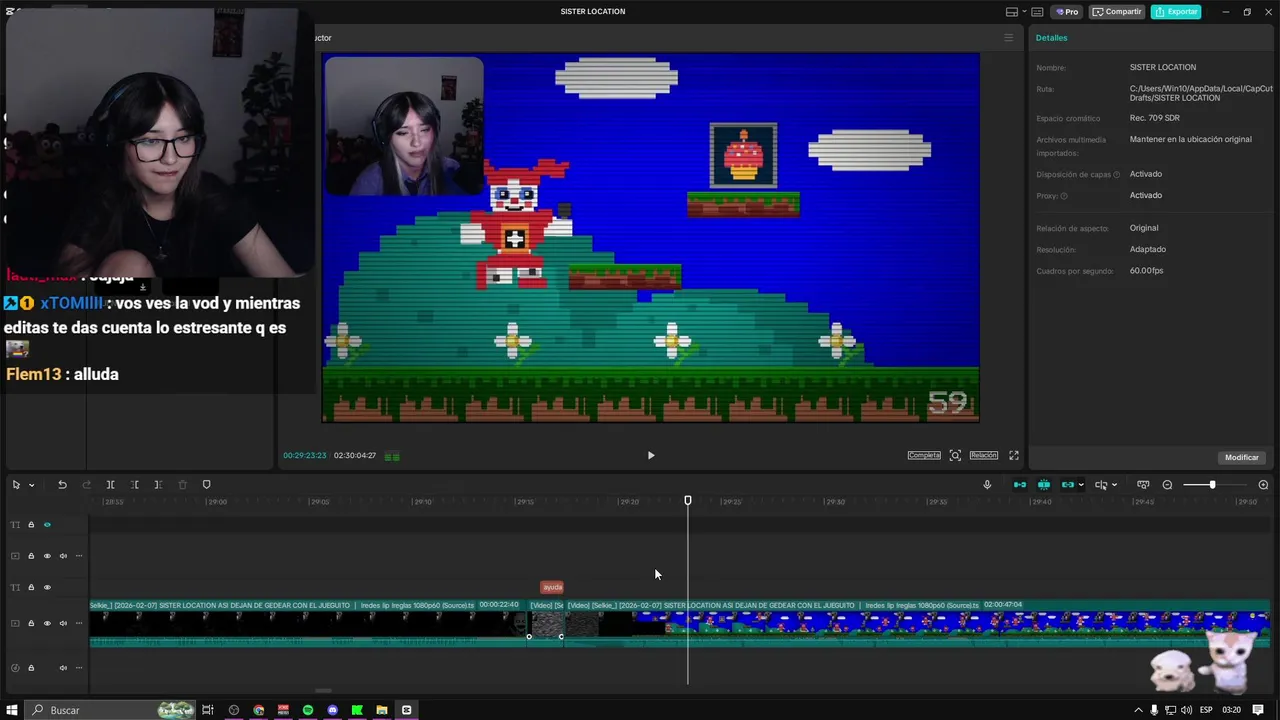The height and width of the screenshot is (720, 1280).
Task: Play the preview video
Action: 651,455
